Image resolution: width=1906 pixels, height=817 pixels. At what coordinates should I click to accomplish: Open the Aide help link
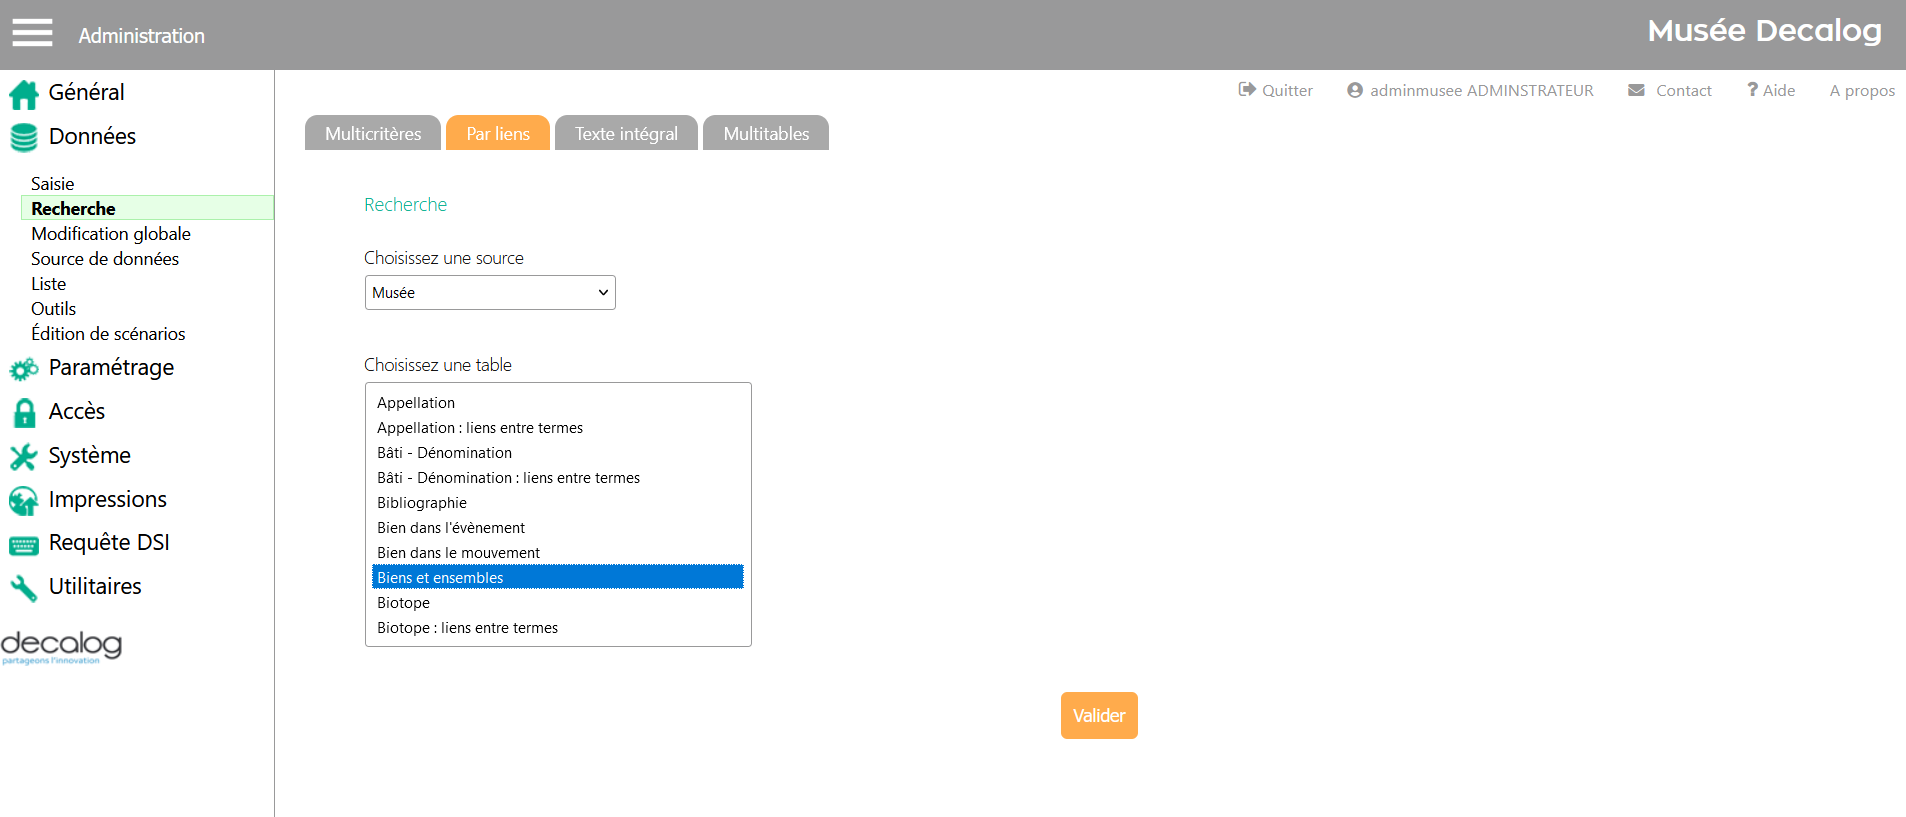pyautogui.click(x=1771, y=91)
